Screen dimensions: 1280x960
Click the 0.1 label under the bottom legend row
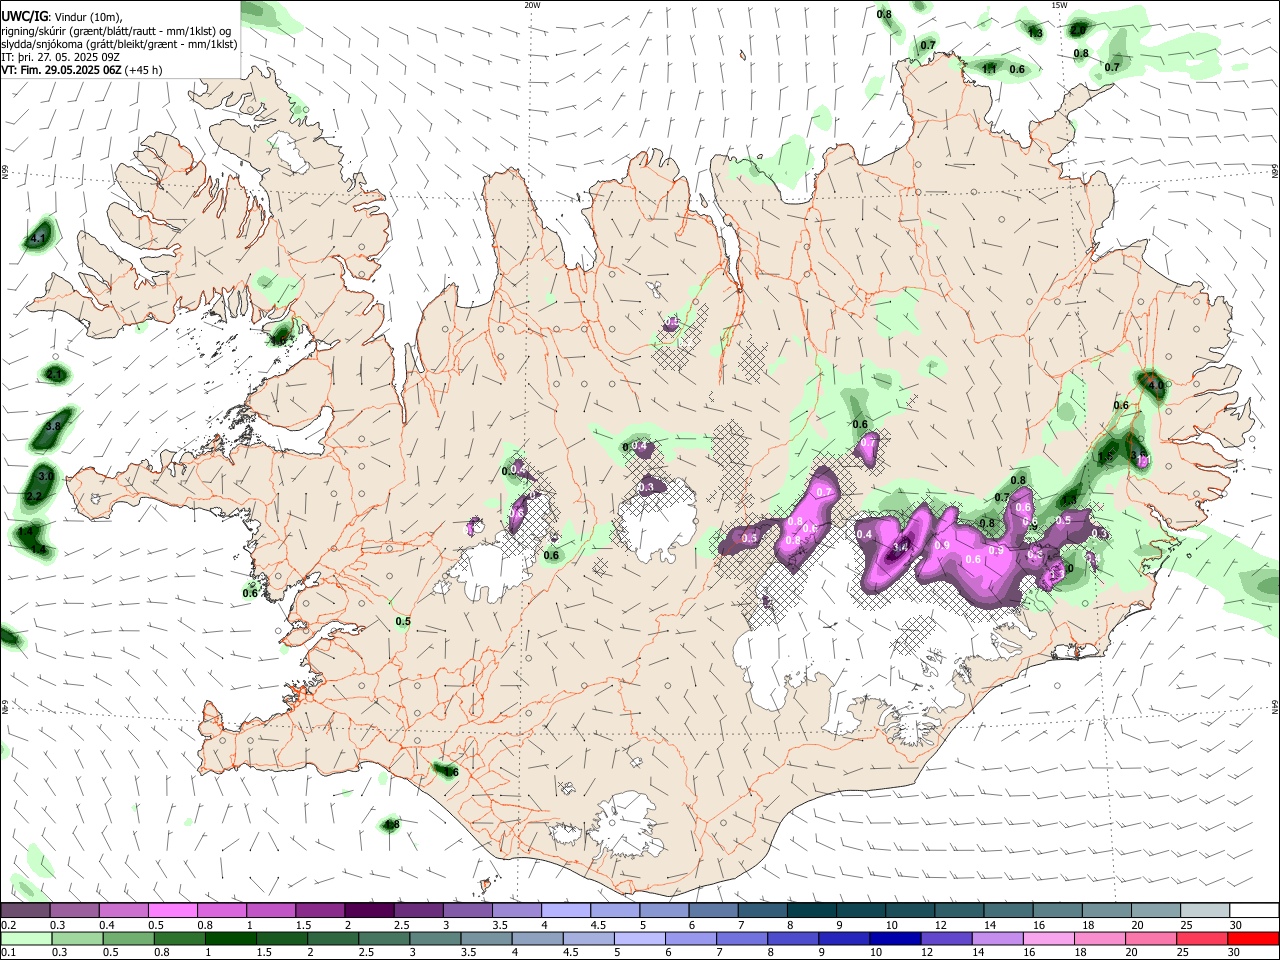coord(7,953)
